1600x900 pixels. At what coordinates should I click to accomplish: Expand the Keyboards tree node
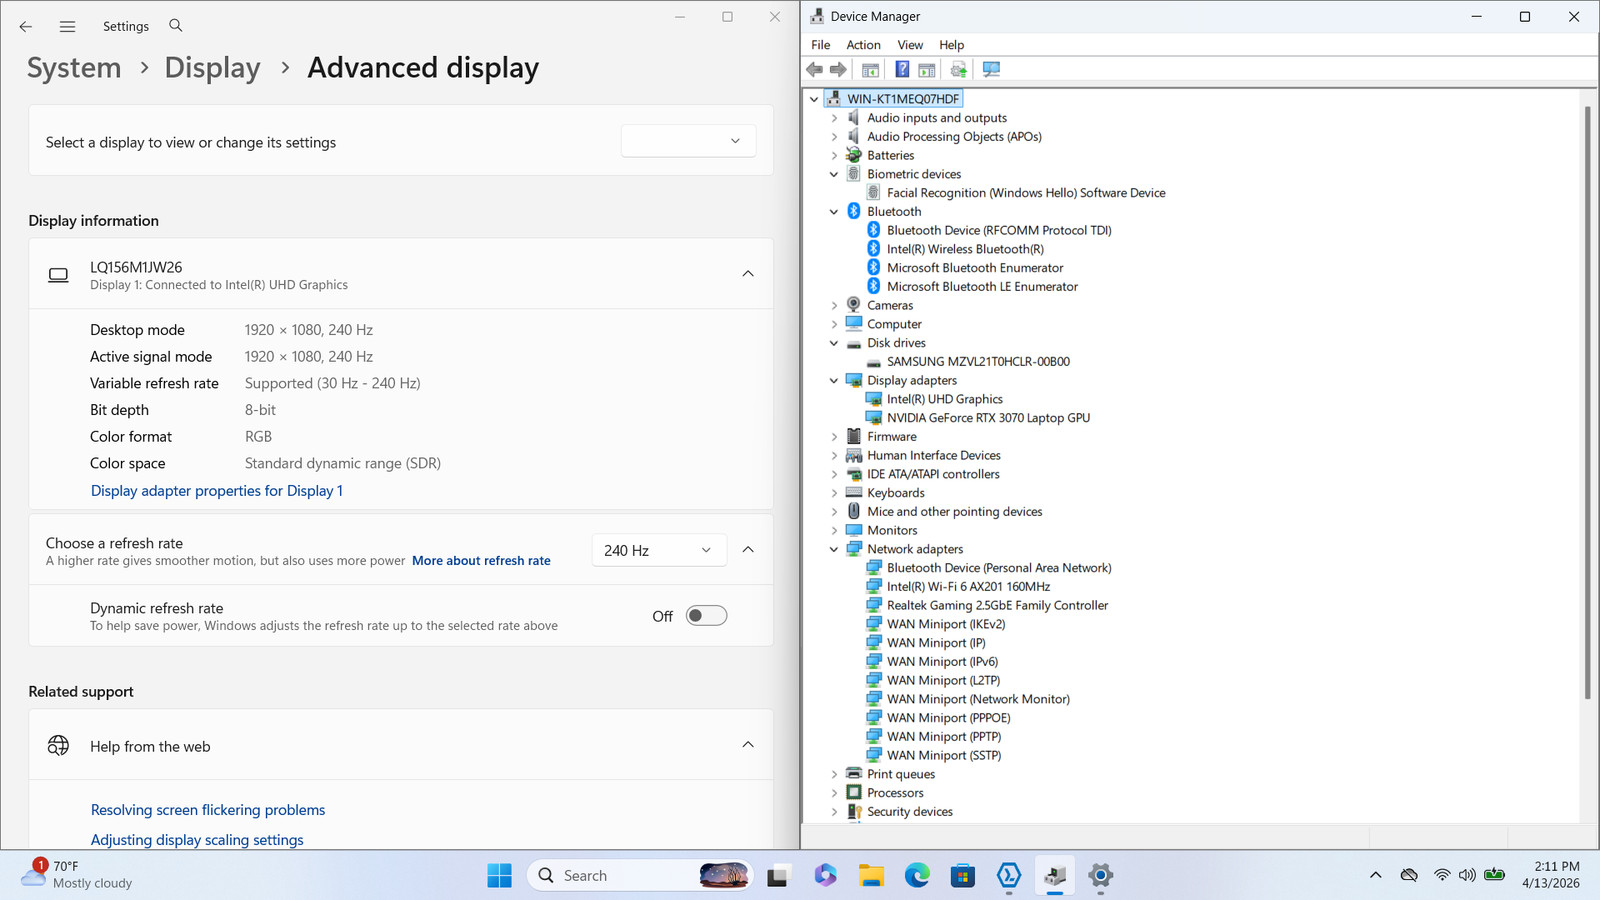click(834, 493)
